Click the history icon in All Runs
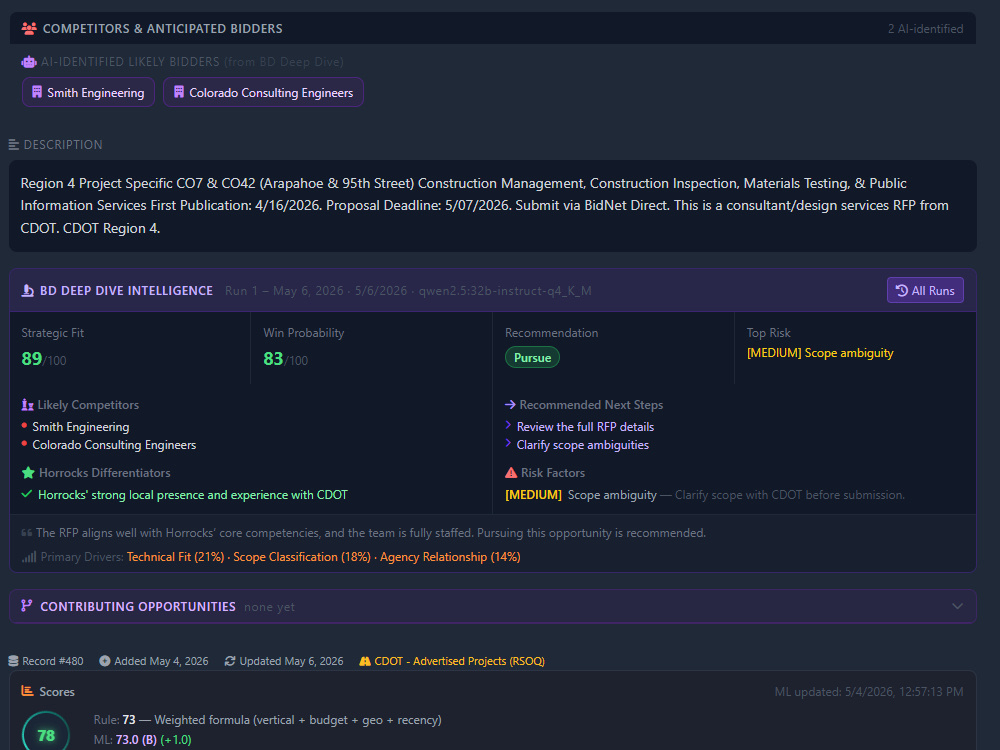1000x750 pixels. tap(902, 291)
